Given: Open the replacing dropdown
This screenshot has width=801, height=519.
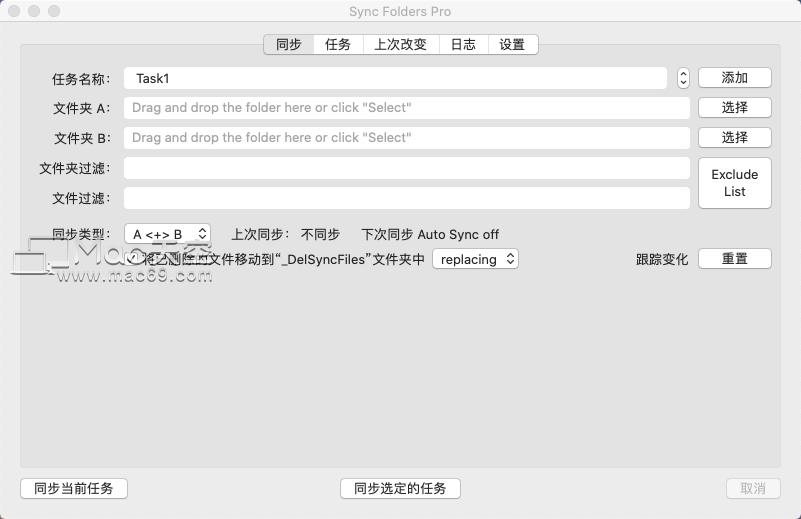Looking at the screenshot, I should pos(476,259).
